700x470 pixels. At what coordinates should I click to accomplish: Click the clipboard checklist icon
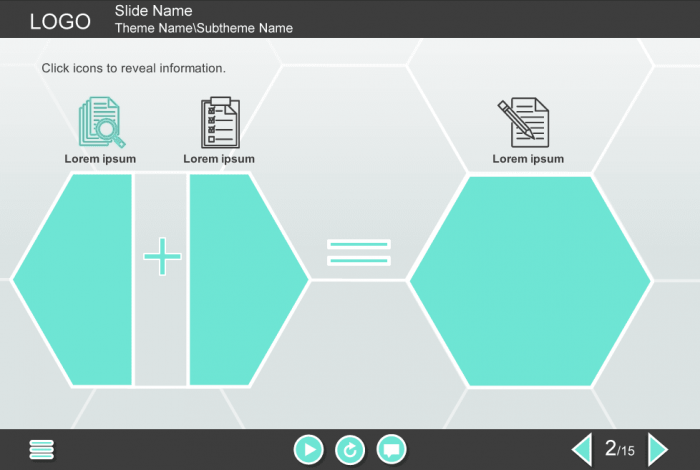coord(220,122)
